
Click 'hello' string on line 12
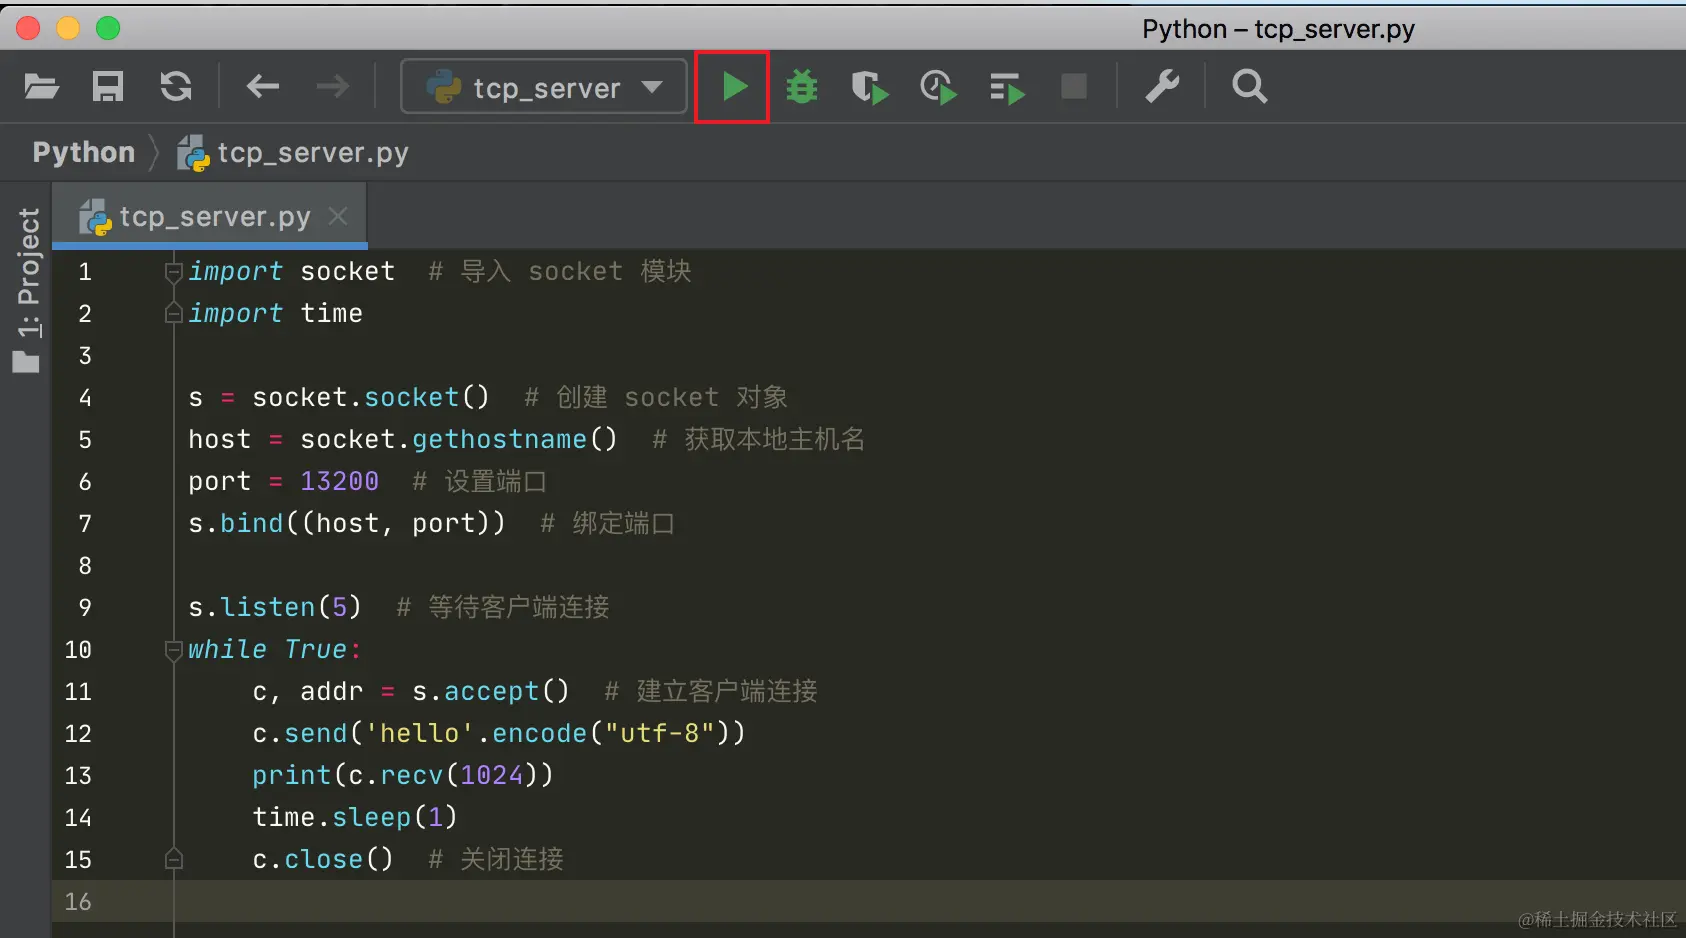(x=420, y=733)
